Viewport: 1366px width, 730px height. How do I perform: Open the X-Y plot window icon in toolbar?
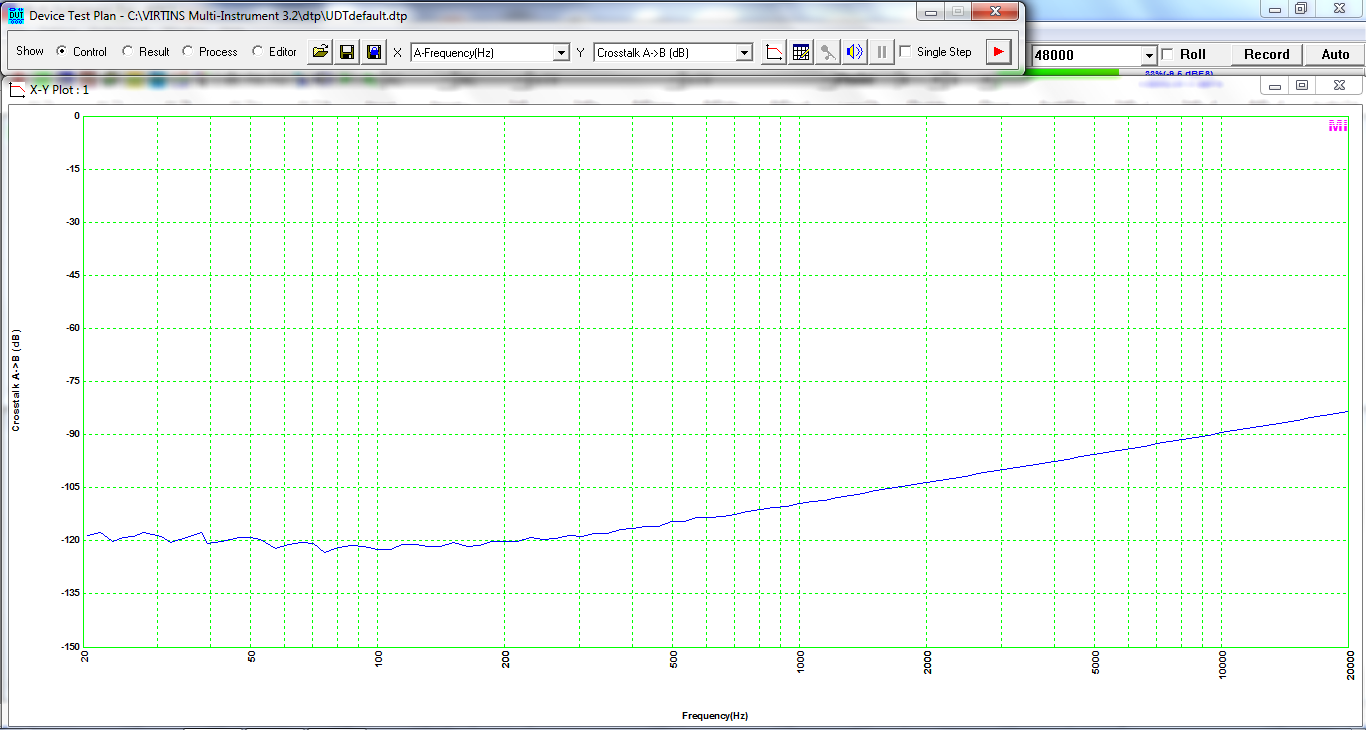[773, 52]
